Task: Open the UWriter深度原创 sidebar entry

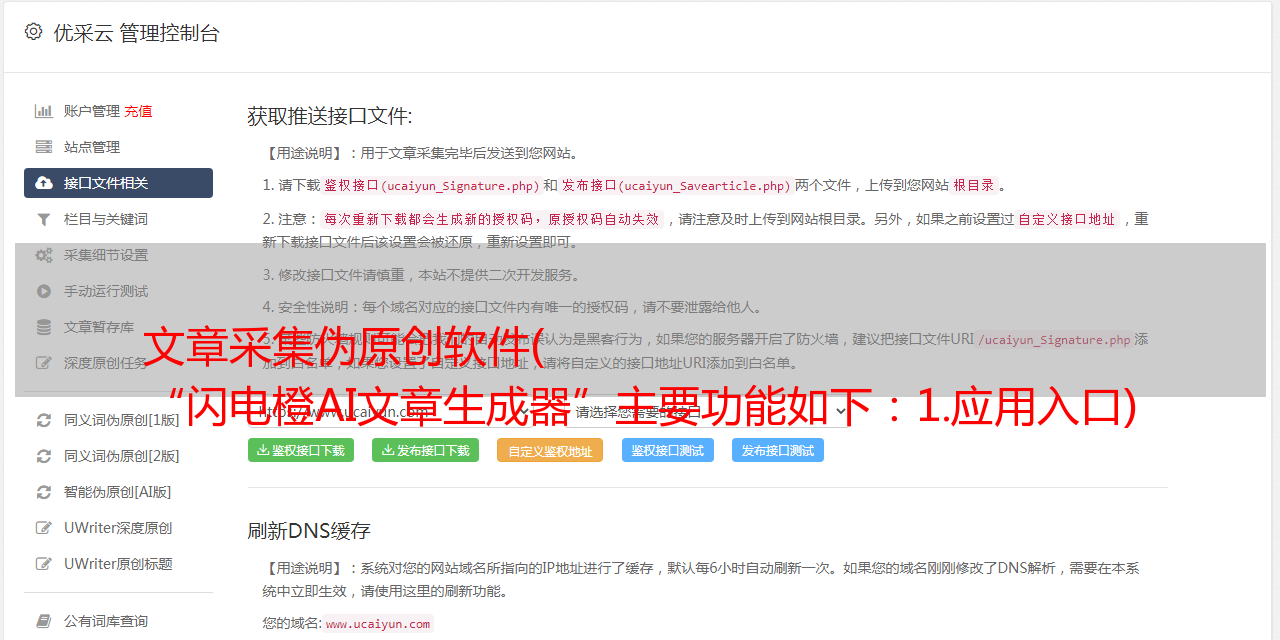Action: 118,528
